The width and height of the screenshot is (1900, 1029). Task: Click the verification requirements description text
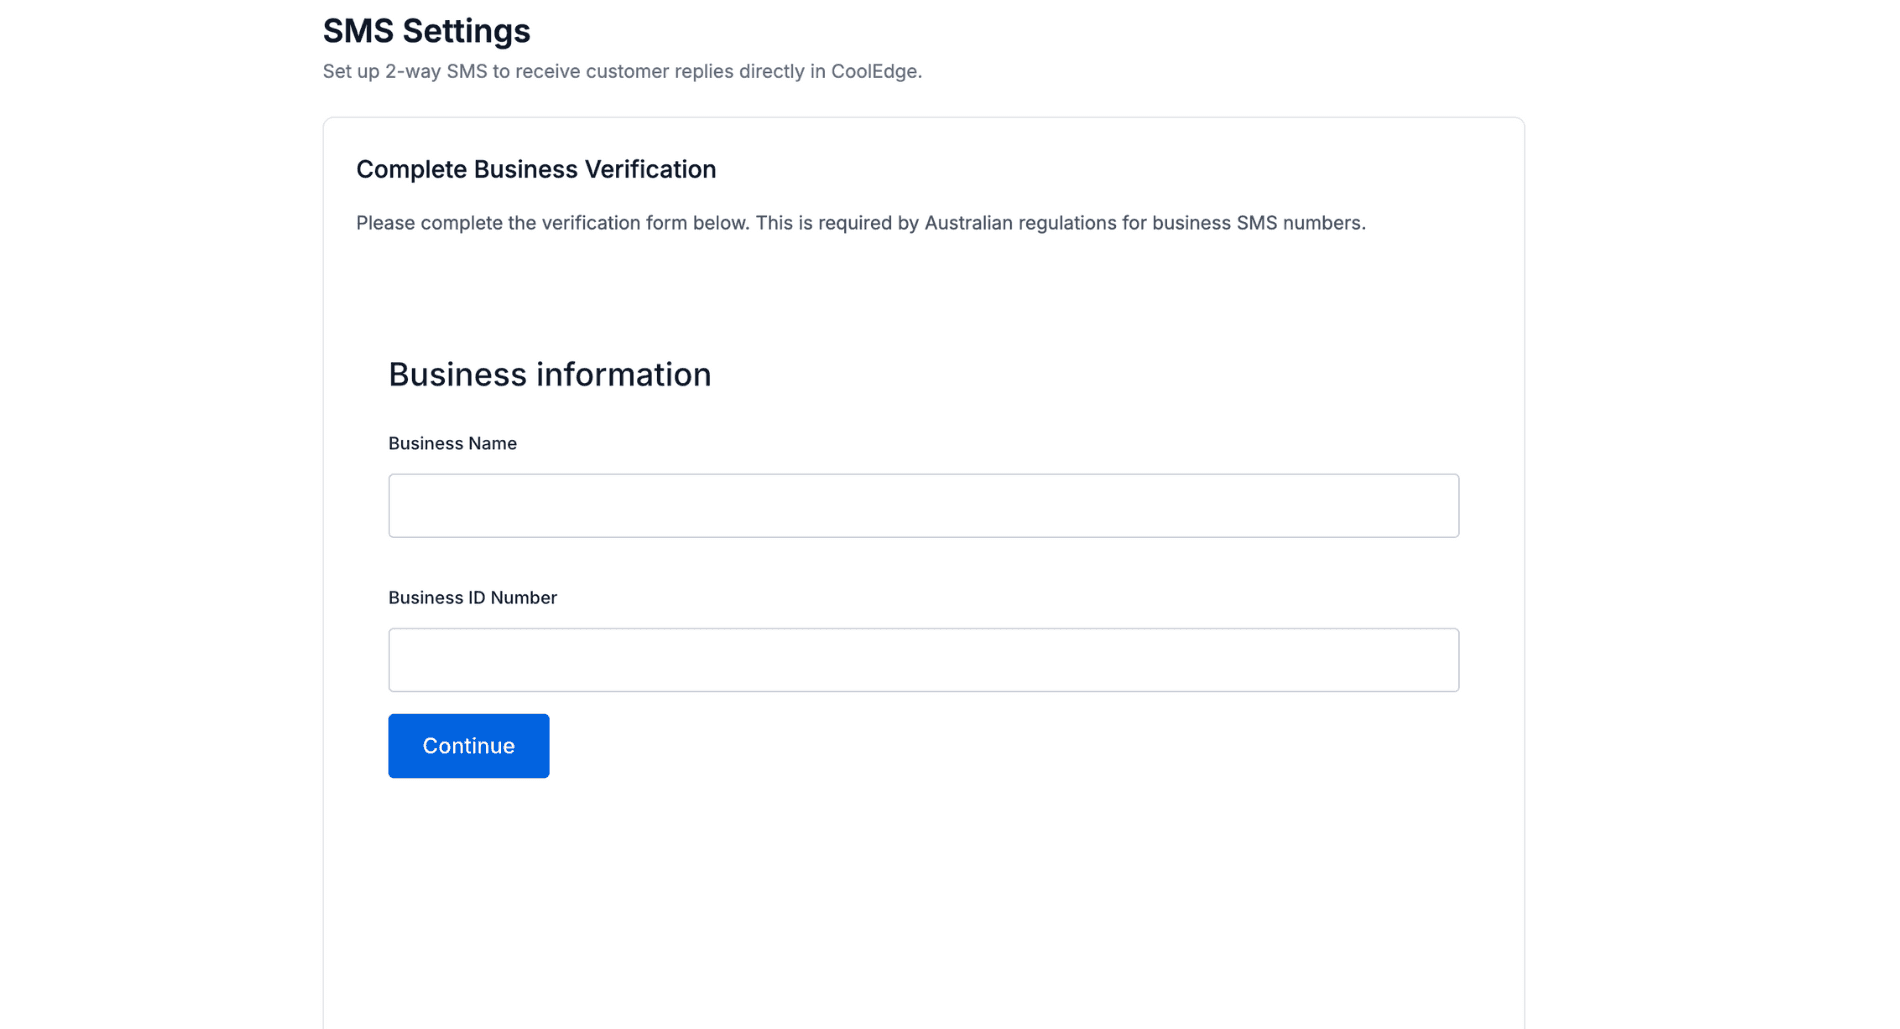click(860, 223)
